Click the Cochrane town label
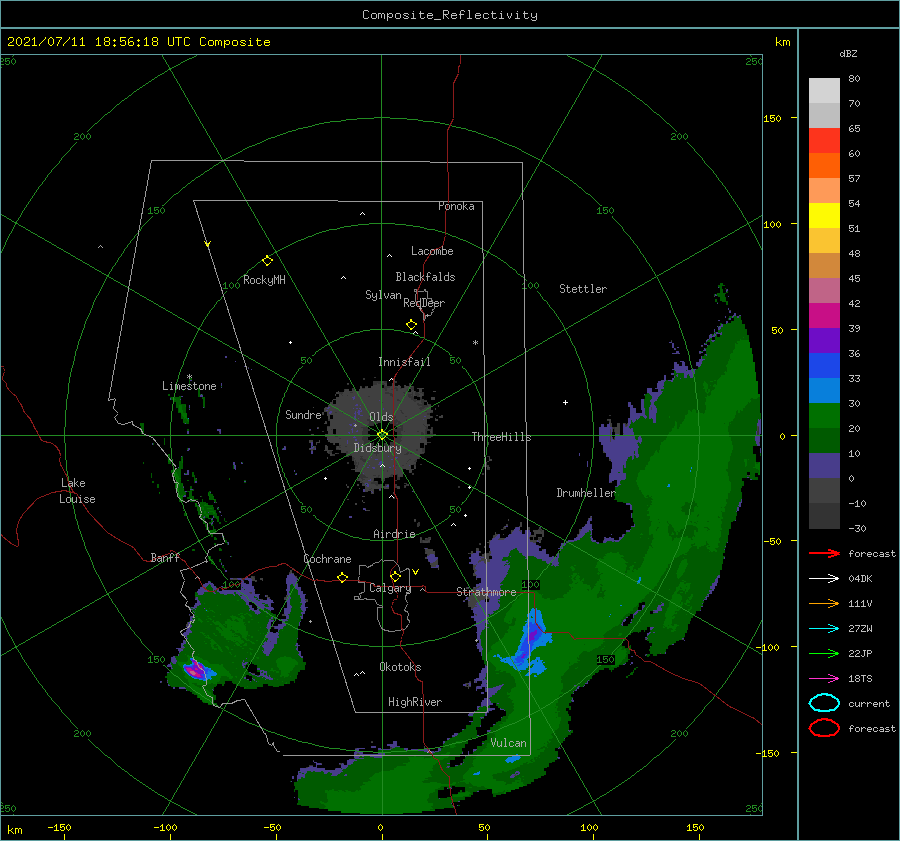Image resolution: width=900 pixels, height=841 pixels. [327, 559]
